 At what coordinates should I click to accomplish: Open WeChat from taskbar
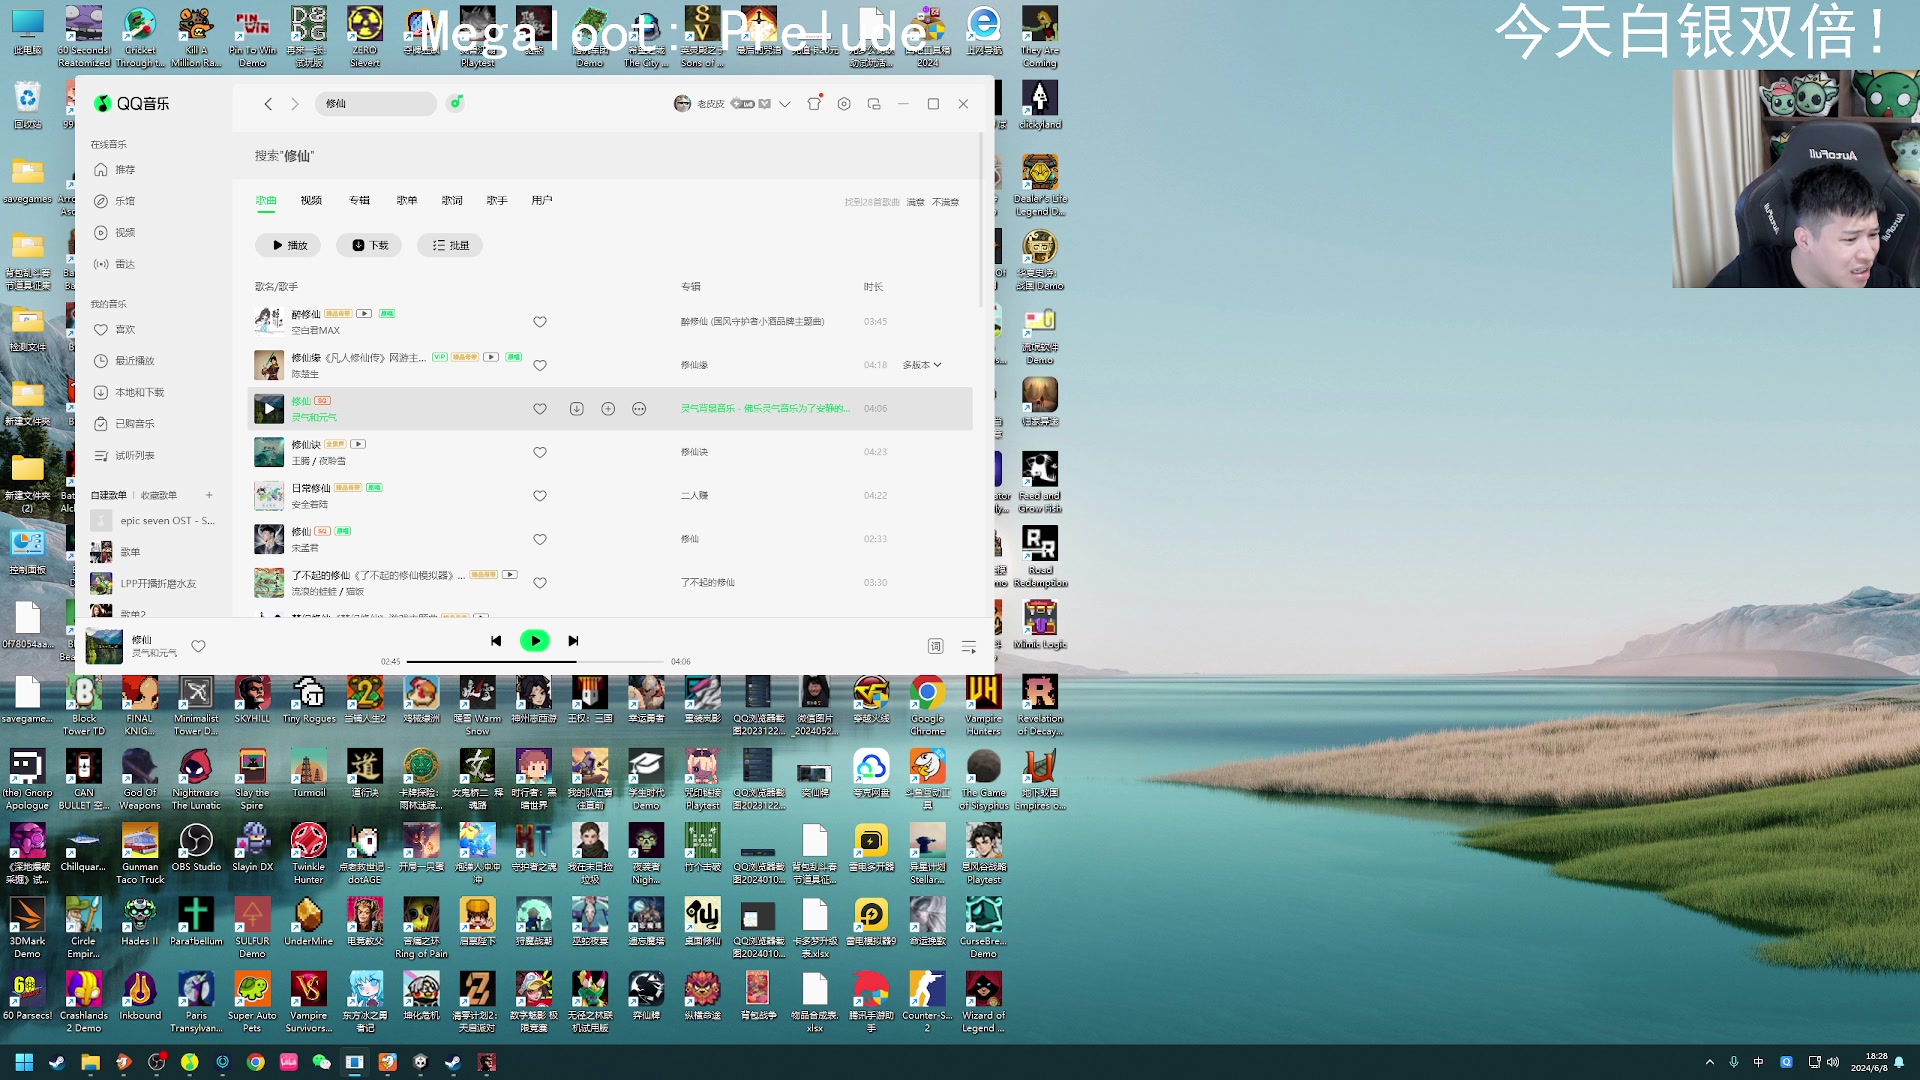coord(322,1062)
